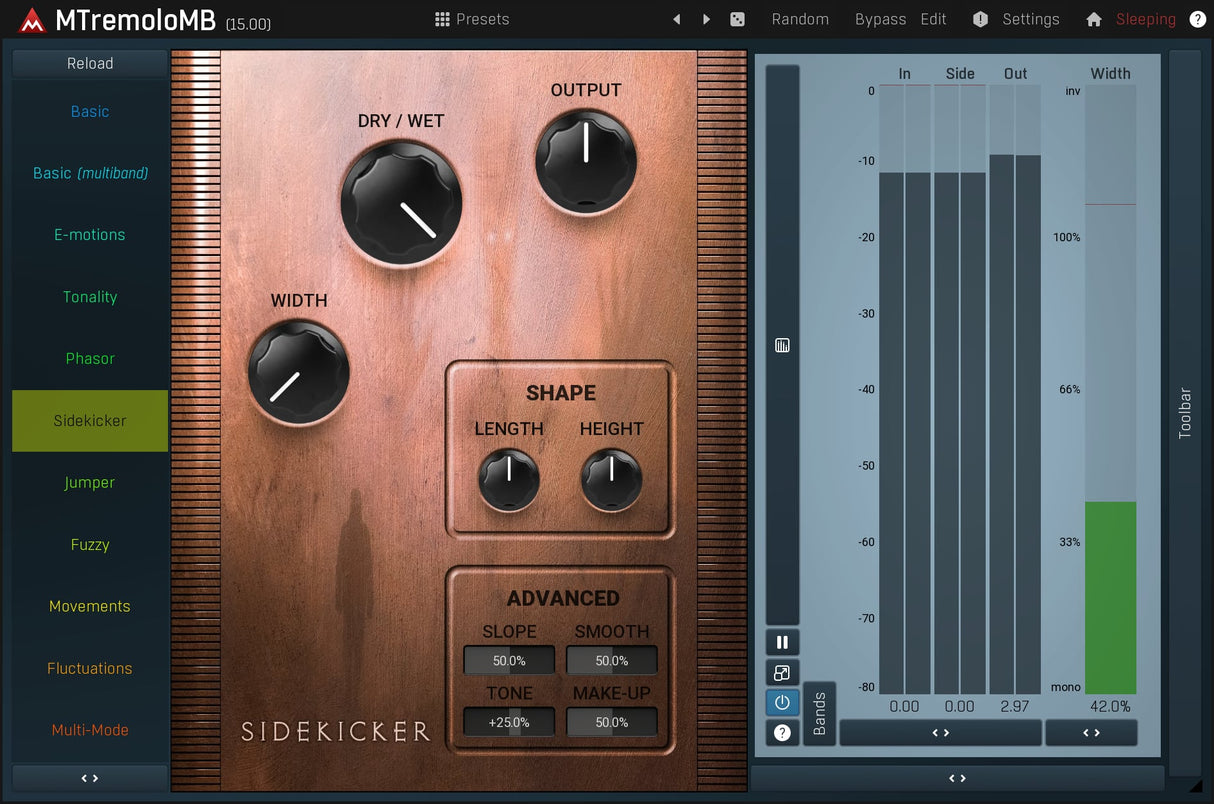Click the meter popup window icon
The height and width of the screenshot is (804, 1214).
point(782,673)
